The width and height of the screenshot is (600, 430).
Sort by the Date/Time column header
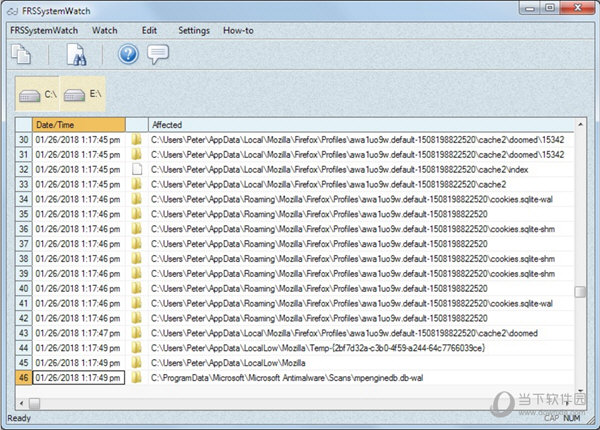pyautogui.click(x=79, y=125)
